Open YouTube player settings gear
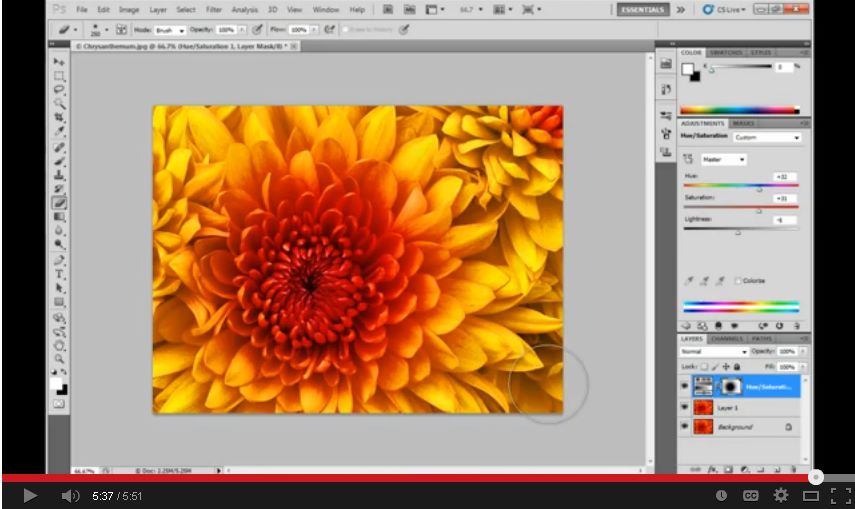Viewport: 855px width, 509px height. tap(780, 495)
